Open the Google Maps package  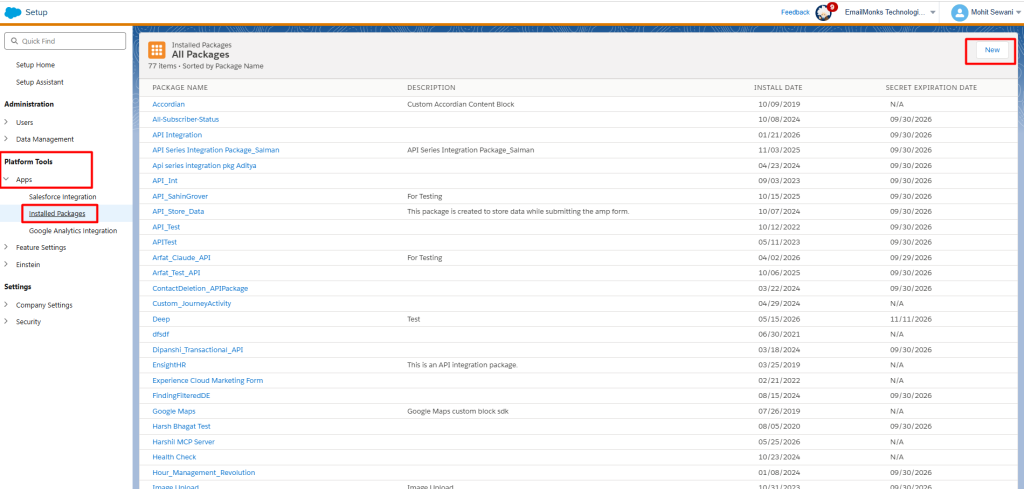(x=174, y=411)
